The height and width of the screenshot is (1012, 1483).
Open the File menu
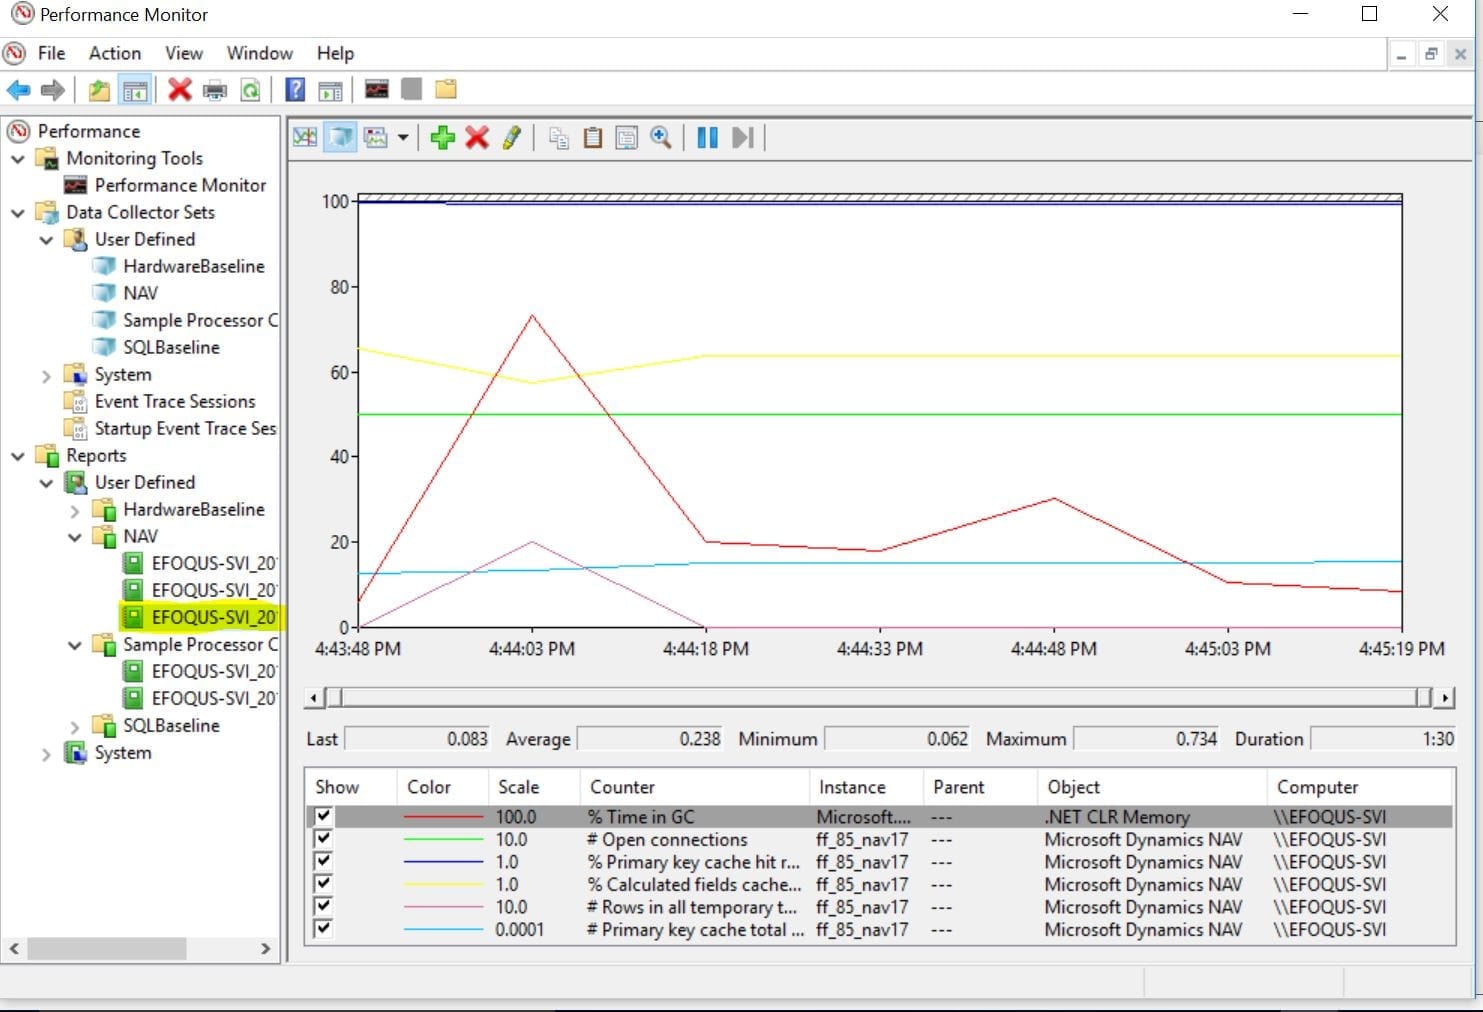pos(51,53)
